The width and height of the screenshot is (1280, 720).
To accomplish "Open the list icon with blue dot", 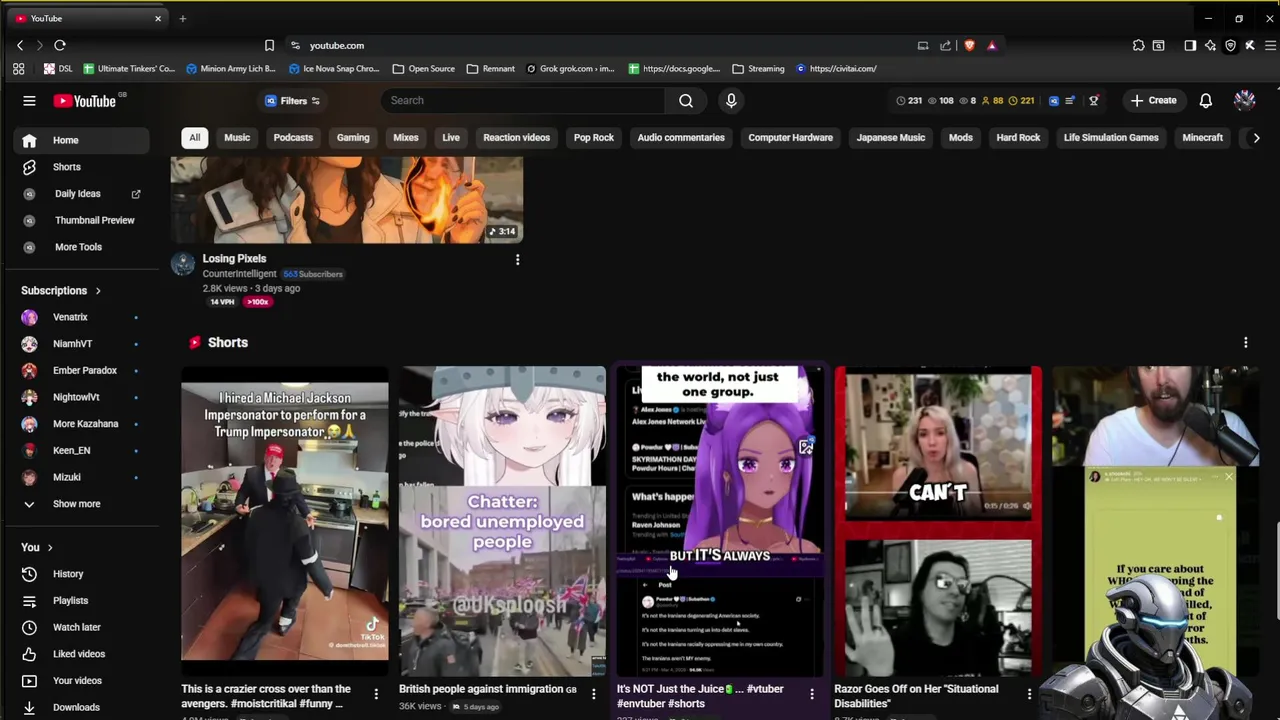I will pyautogui.click(x=1070, y=100).
